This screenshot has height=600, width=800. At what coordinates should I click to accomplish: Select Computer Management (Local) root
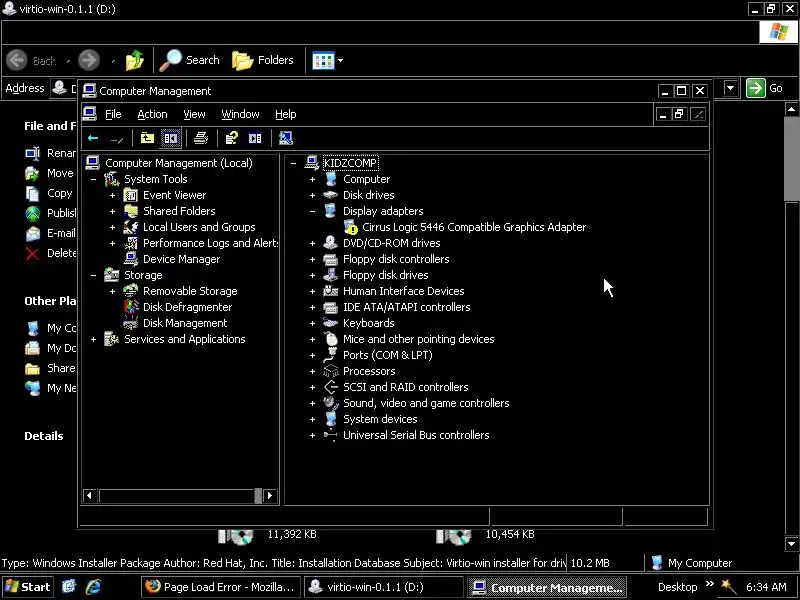pyautogui.click(x=179, y=163)
